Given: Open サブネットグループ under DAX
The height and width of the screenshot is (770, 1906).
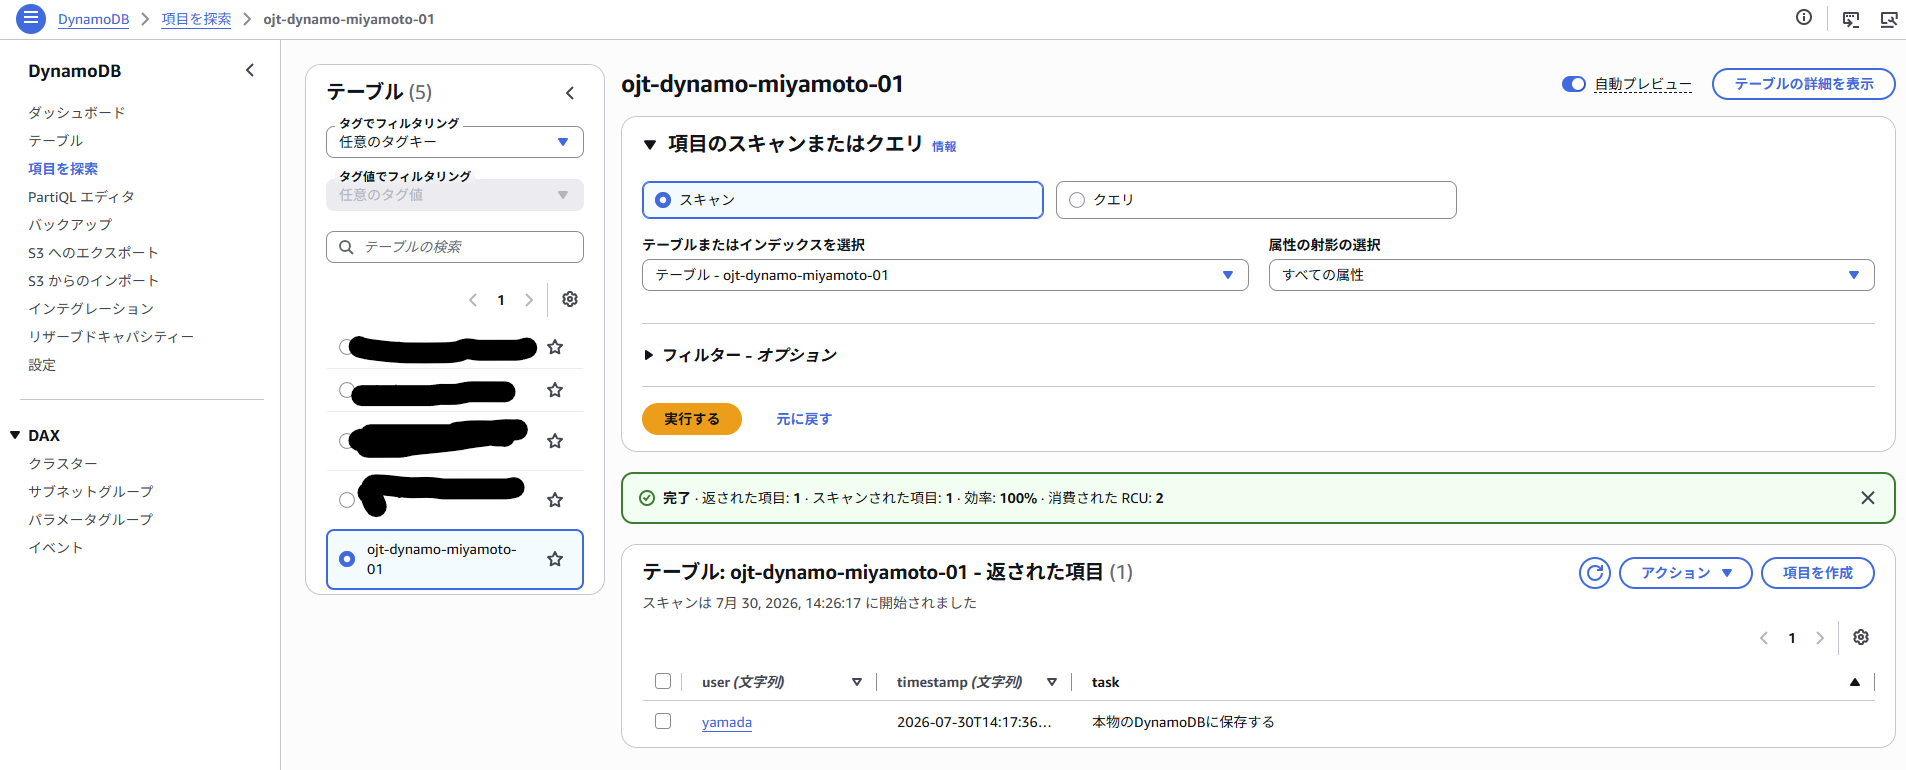Looking at the screenshot, I should (91, 492).
